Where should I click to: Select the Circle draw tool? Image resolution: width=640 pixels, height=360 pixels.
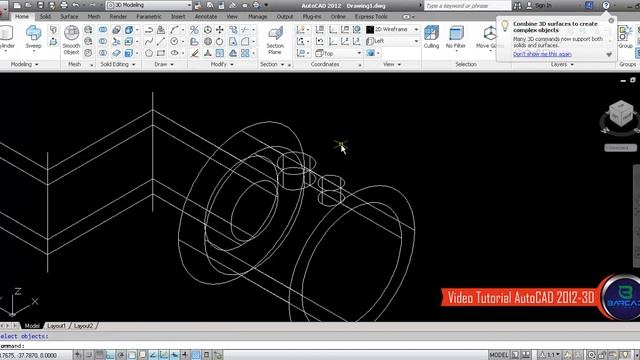tap(175, 41)
